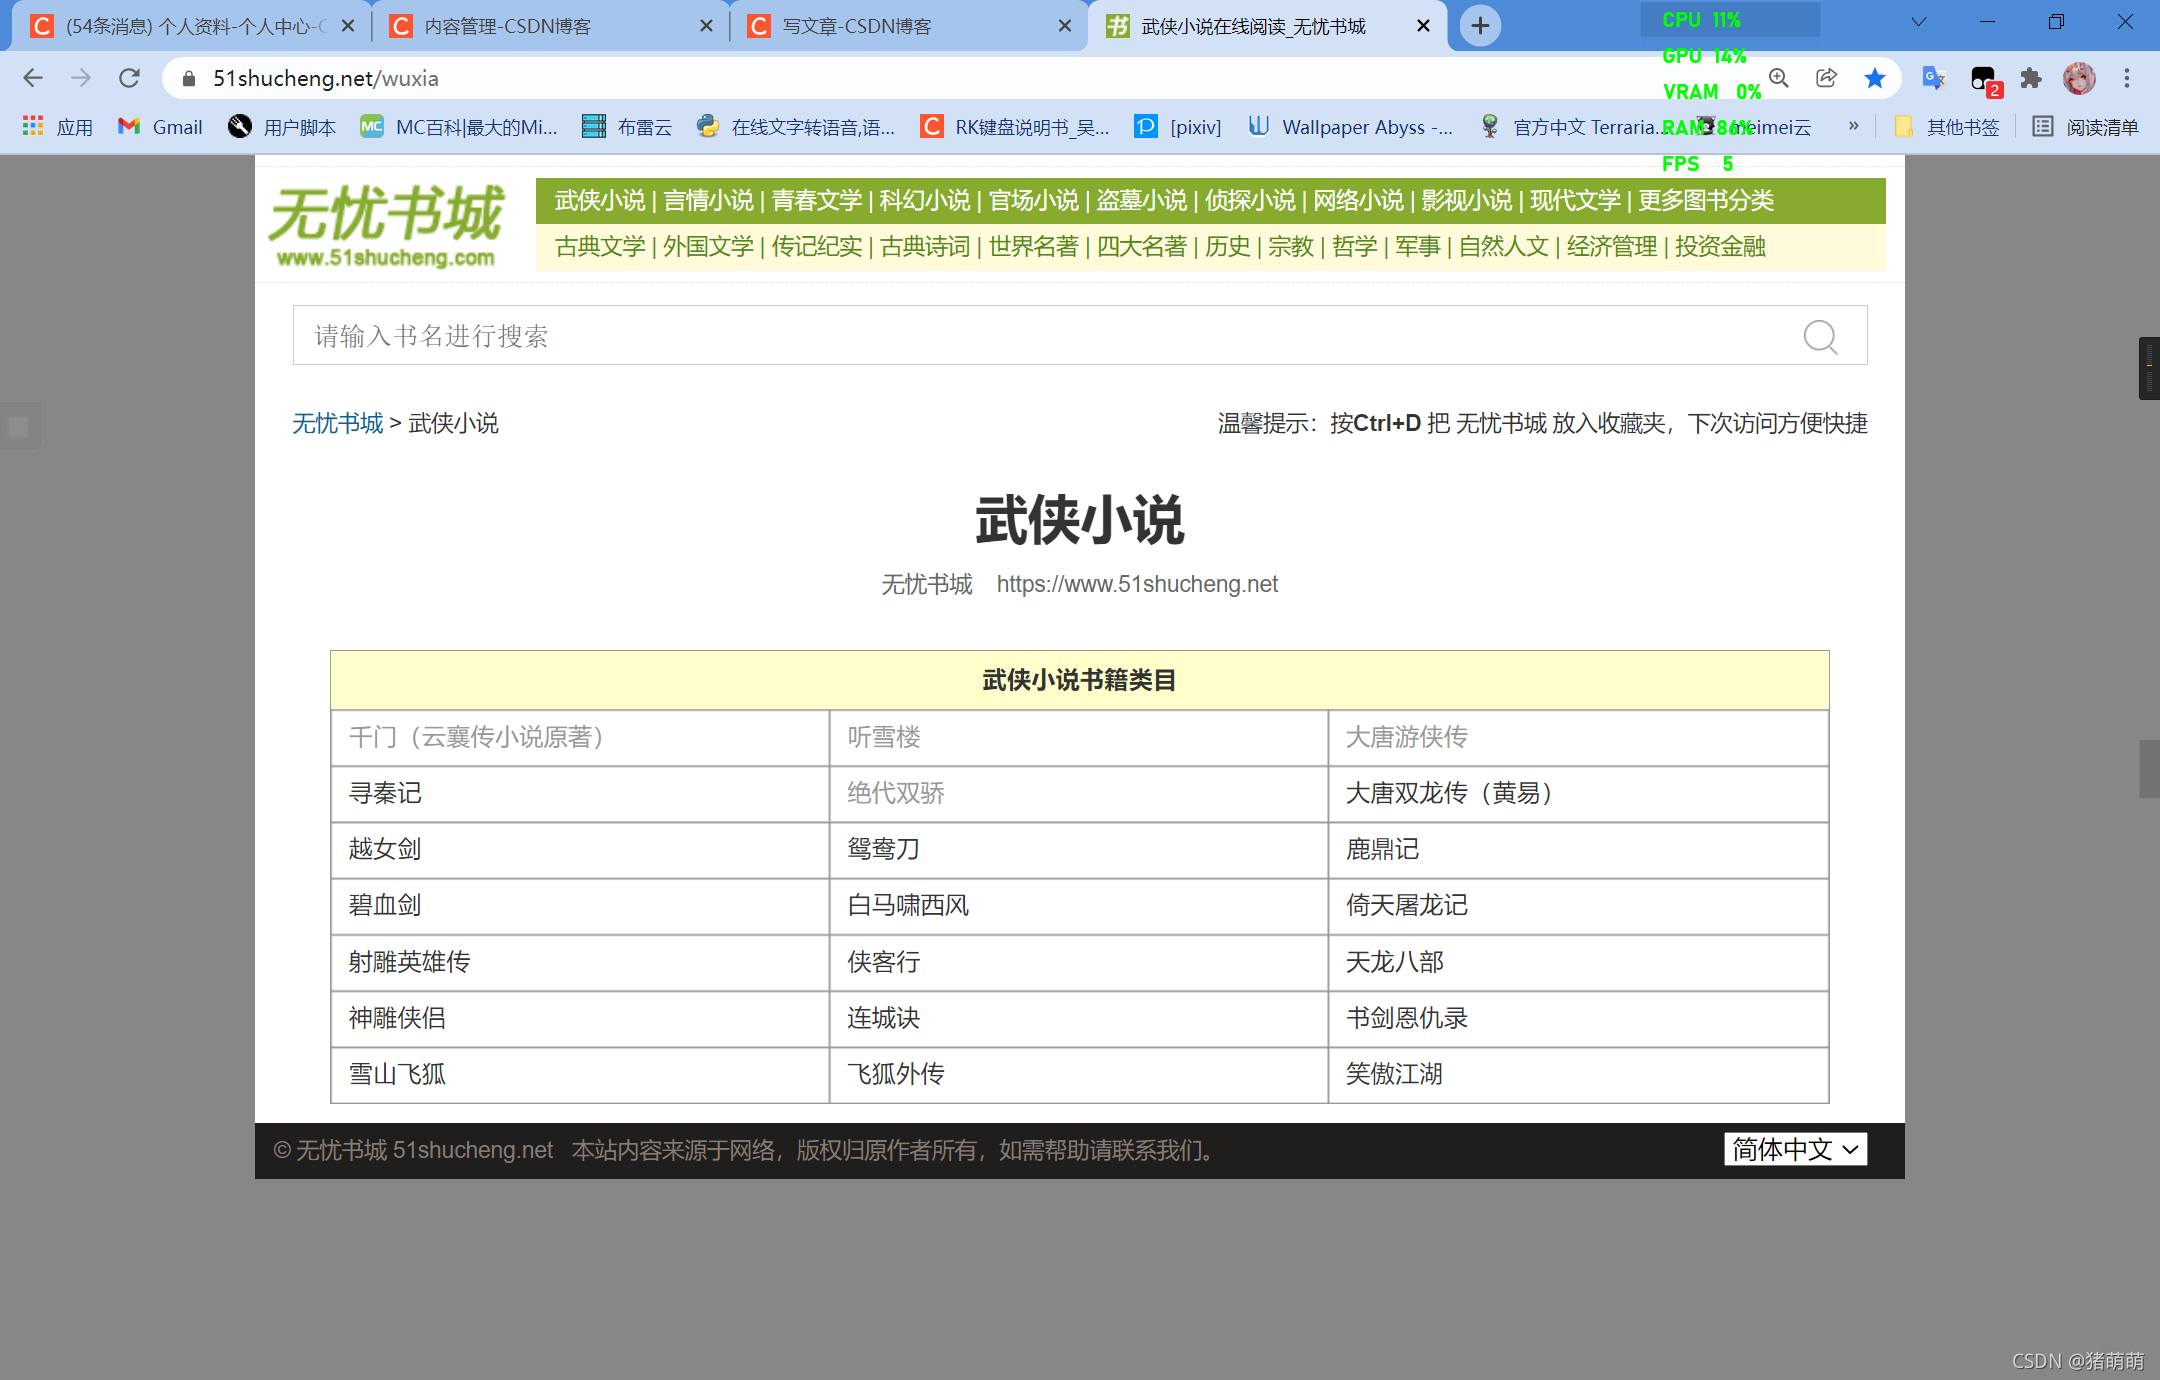Viewport: 2160px width, 1380px height.
Task: Open the tab search dropdown arrow
Action: (1918, 22)
